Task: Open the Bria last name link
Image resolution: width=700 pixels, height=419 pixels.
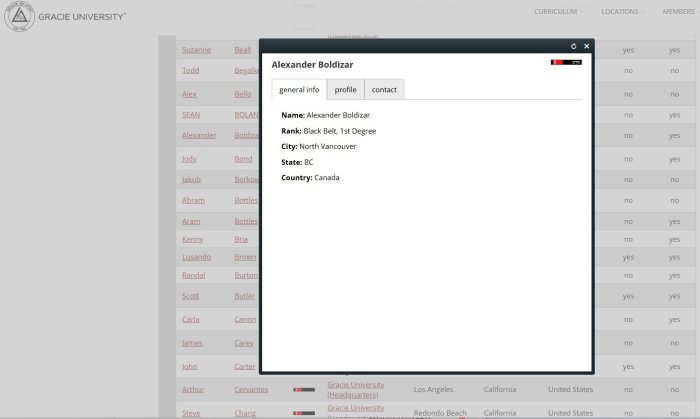Action: click(241, 239)
